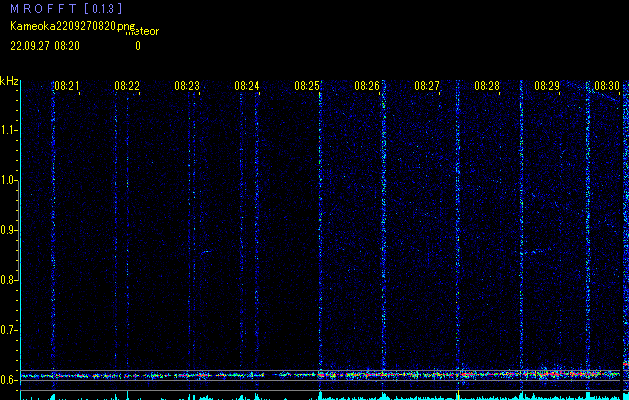Click the 08:22 time marker
The width and height of the screenshot is (629, 400).
[x=127, y=86]
